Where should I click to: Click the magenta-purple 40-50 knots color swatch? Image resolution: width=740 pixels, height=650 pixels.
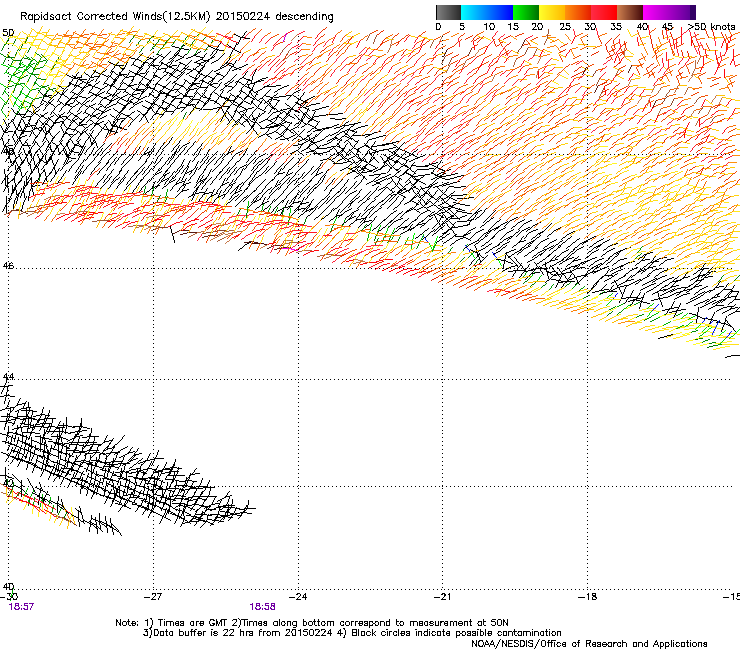pos(669,12)
